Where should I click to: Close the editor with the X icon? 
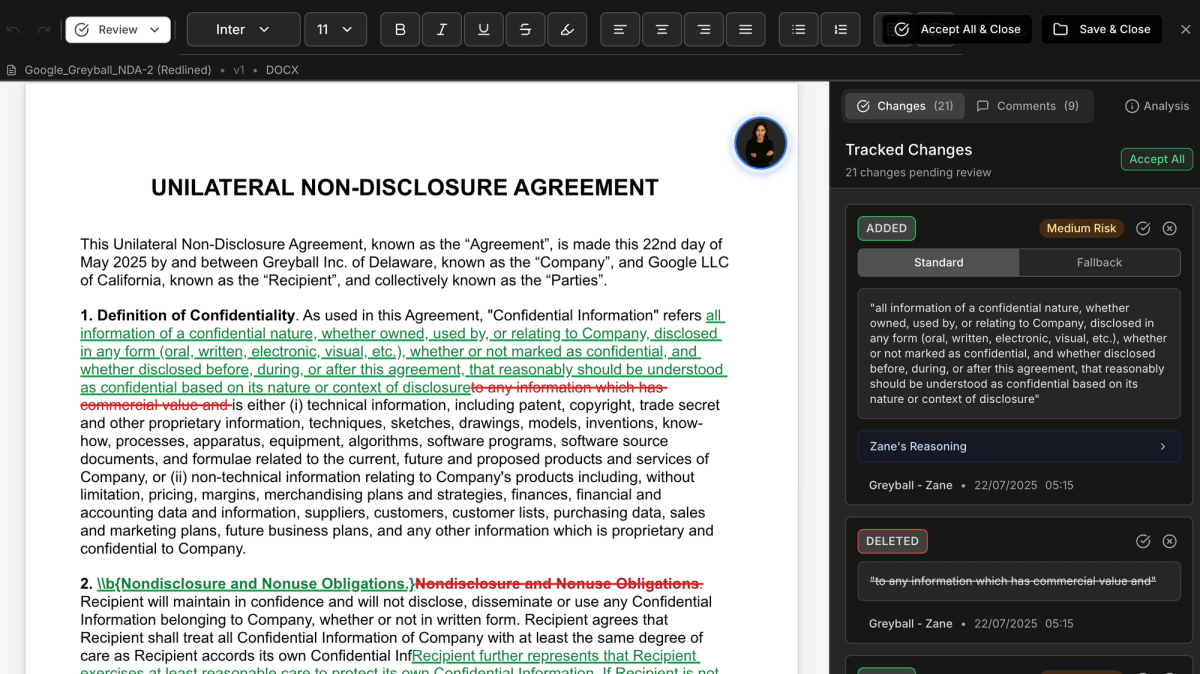click(x=1186, y=30)
